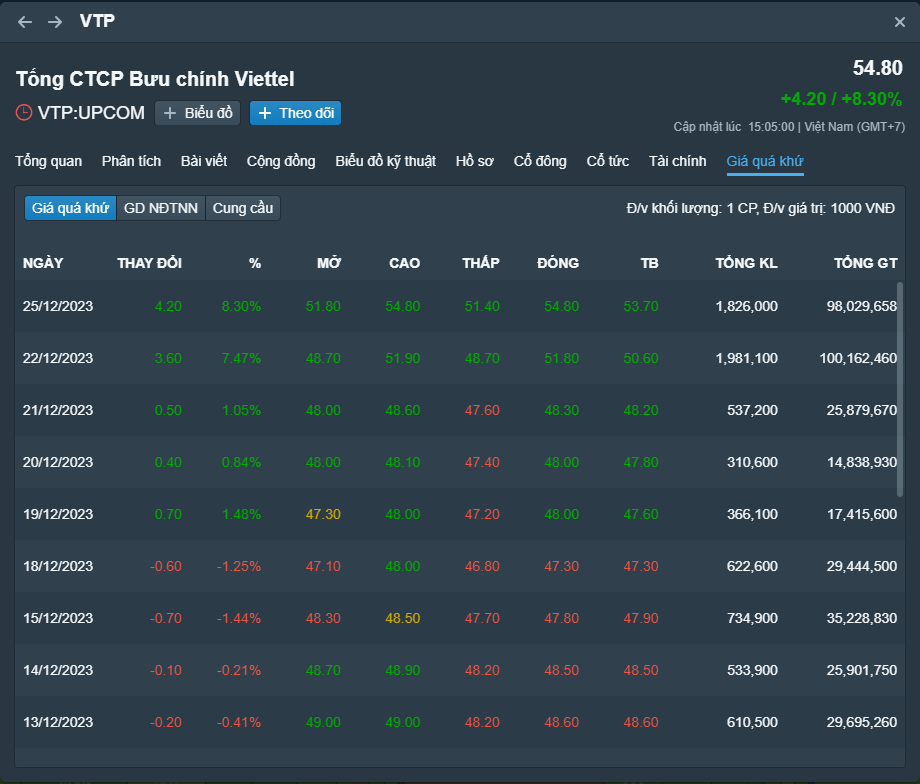Click total value 98,029,658

(861, 306)
